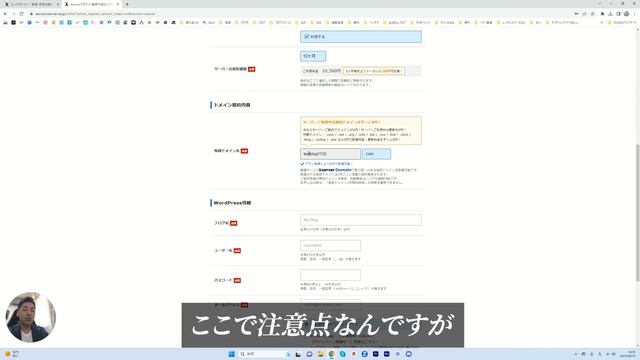Select the active Xserver account signup tab
The height and width of the screenshot is (360, 640).
(91, 4)
